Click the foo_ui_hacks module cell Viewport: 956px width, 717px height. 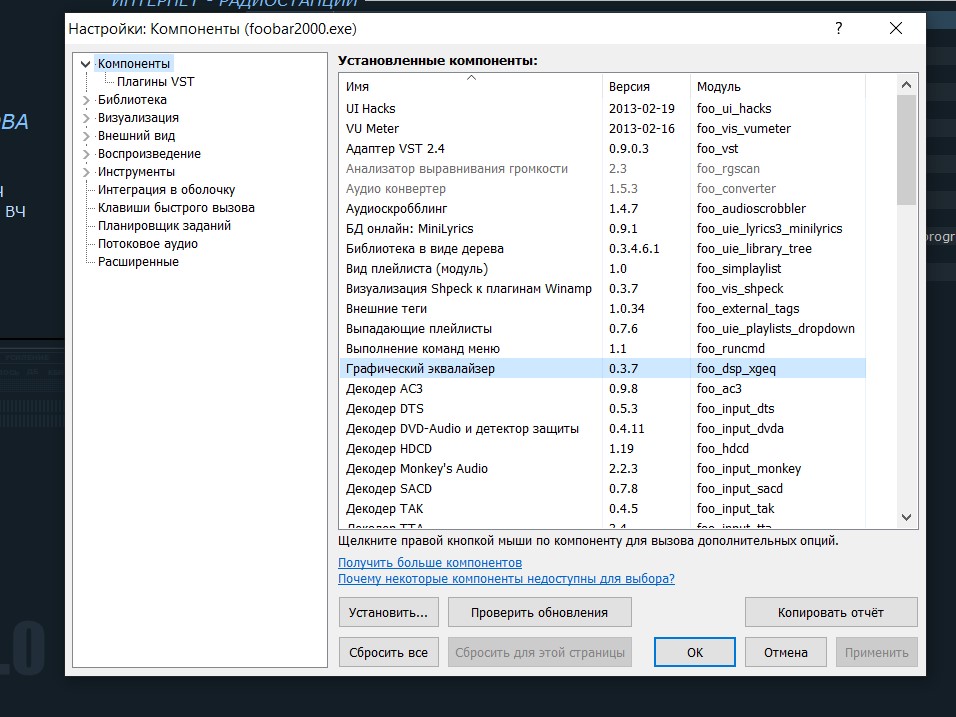734,109
